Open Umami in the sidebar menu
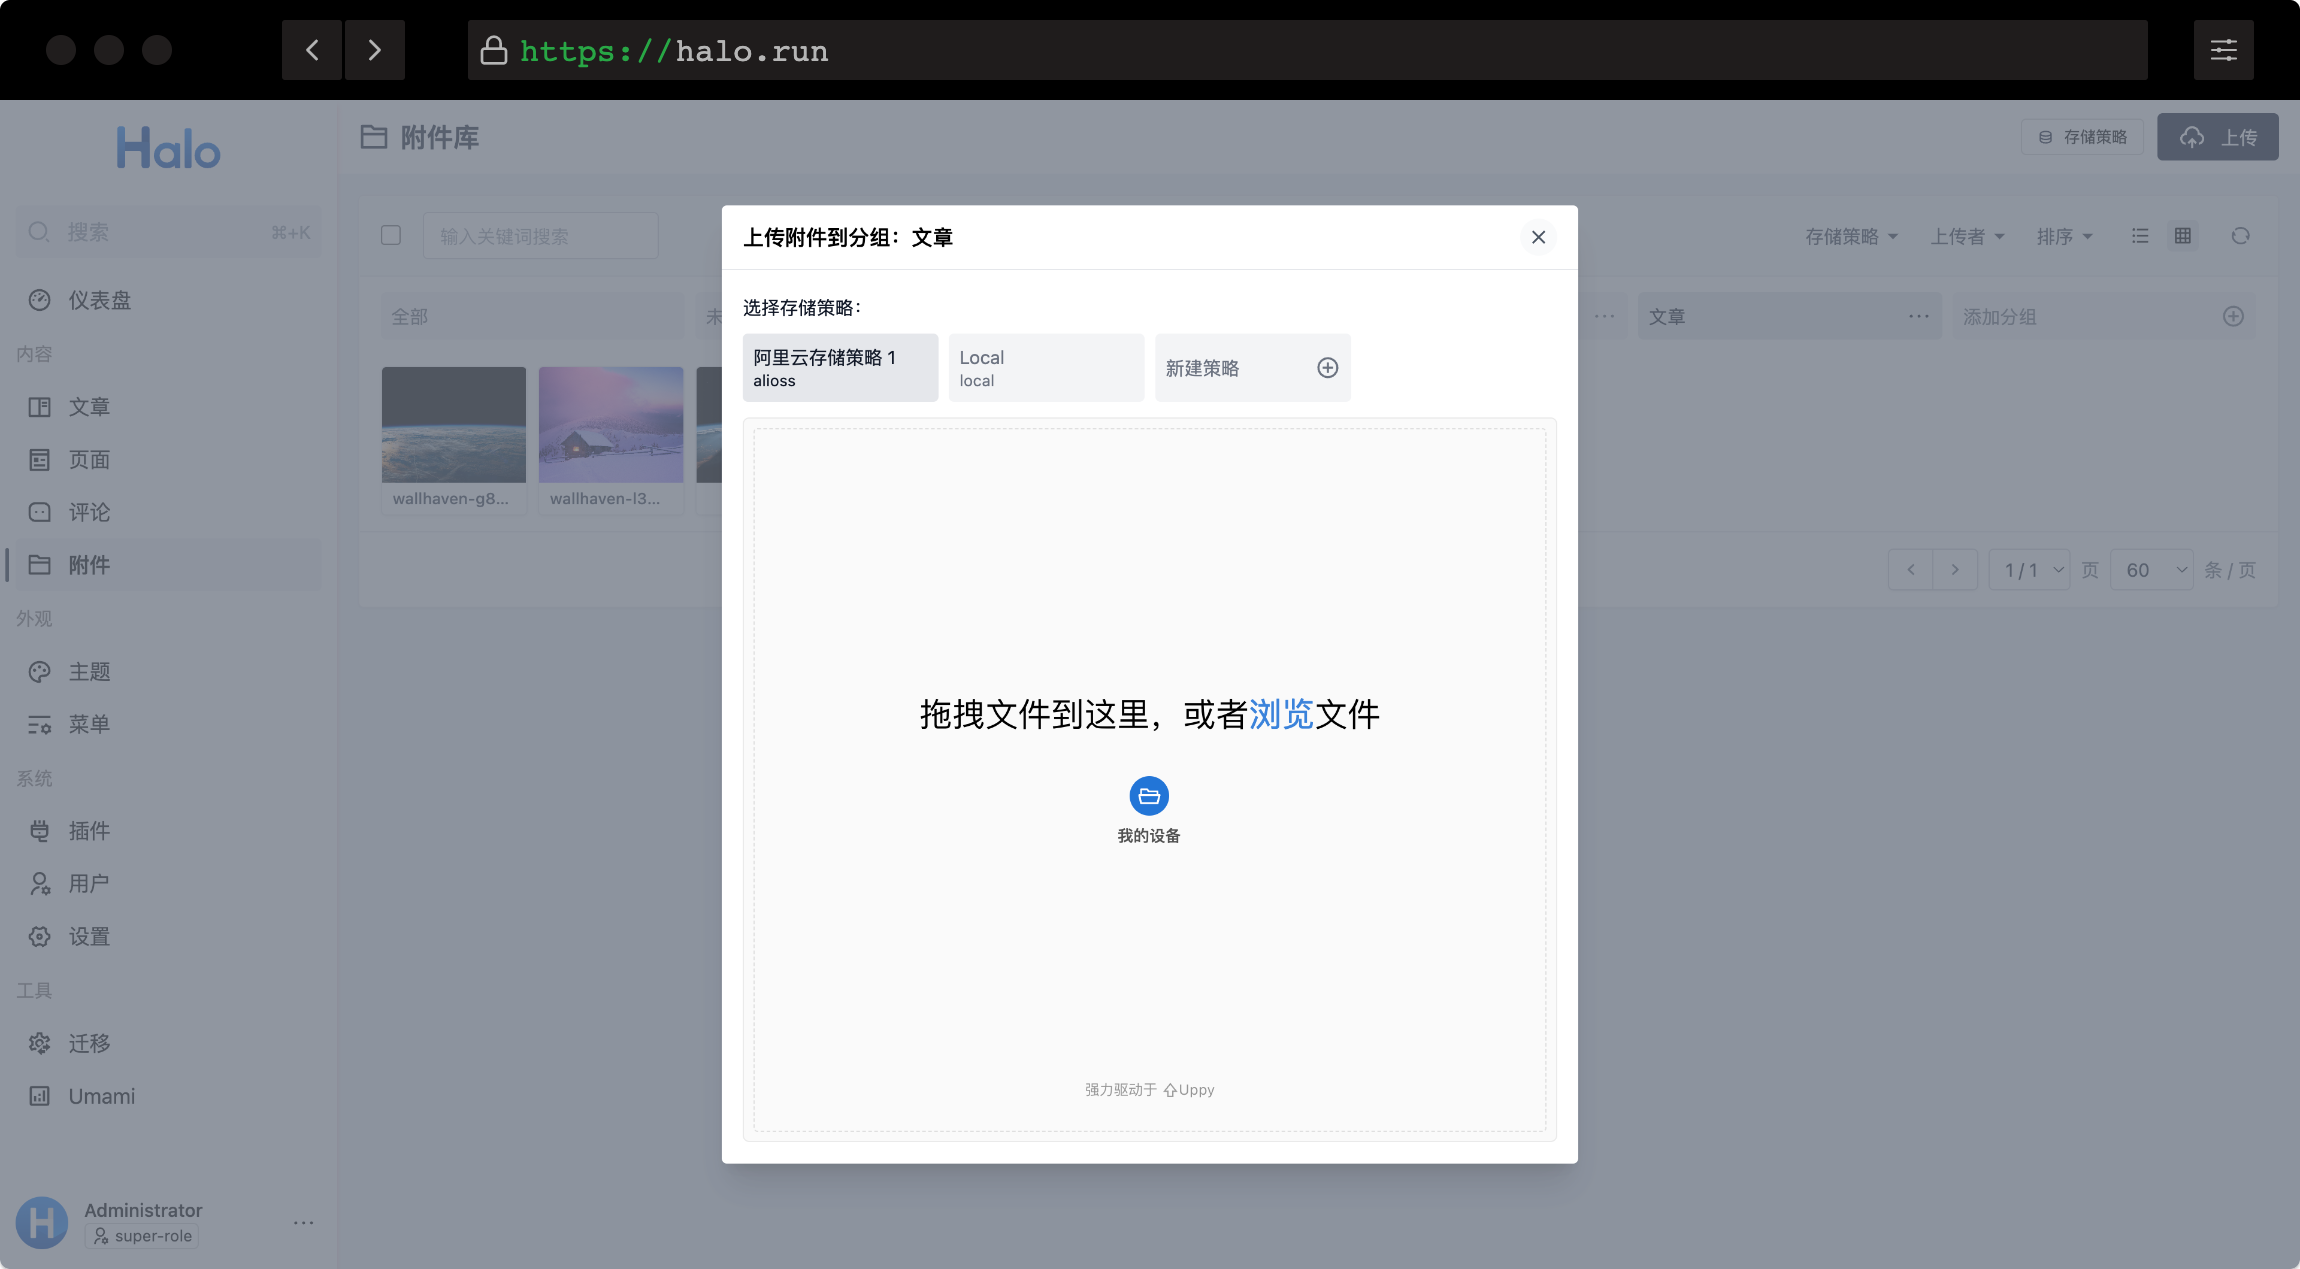This screenshot has height=1269, width=2300. pyautogui.click(x=101, y=1096)
